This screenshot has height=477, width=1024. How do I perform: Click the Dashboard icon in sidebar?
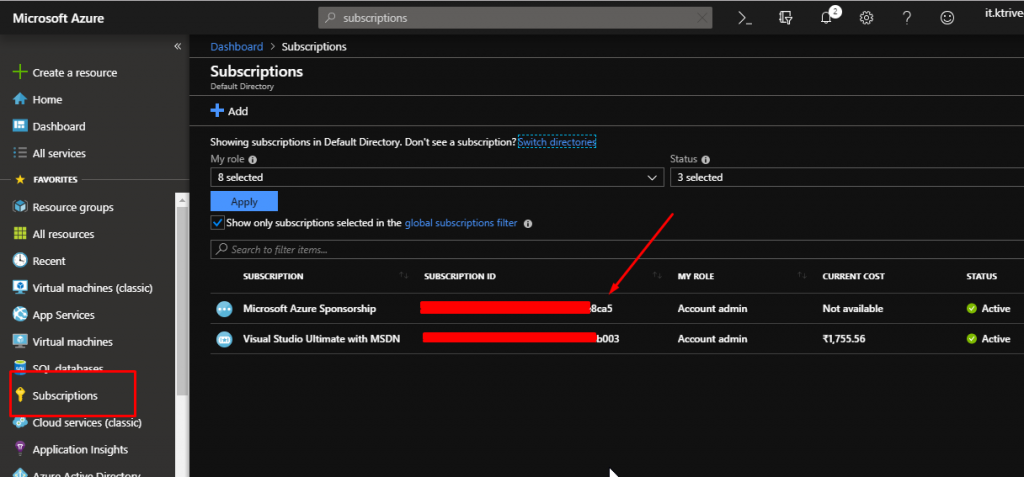pyautogui.click(x=20, y=126)
